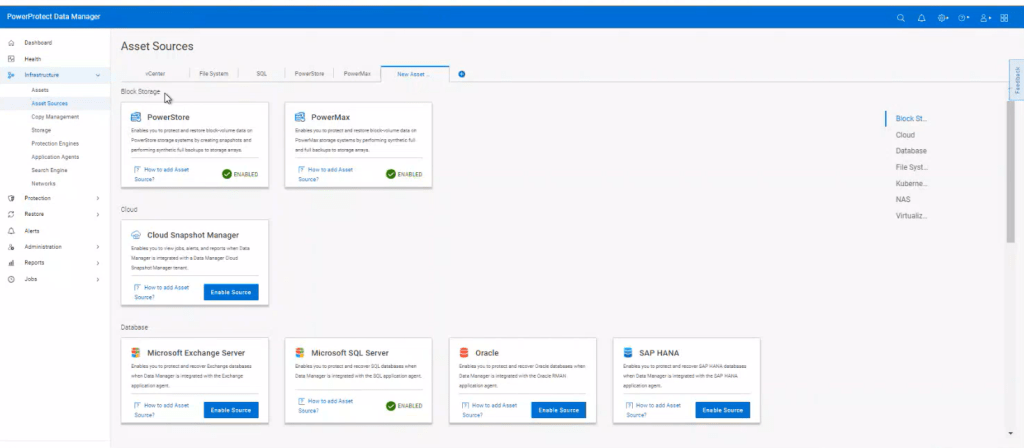Click the Jobs clock icon in sidebar
This screenshot has height=448, width=1024.
coord(10,279)
